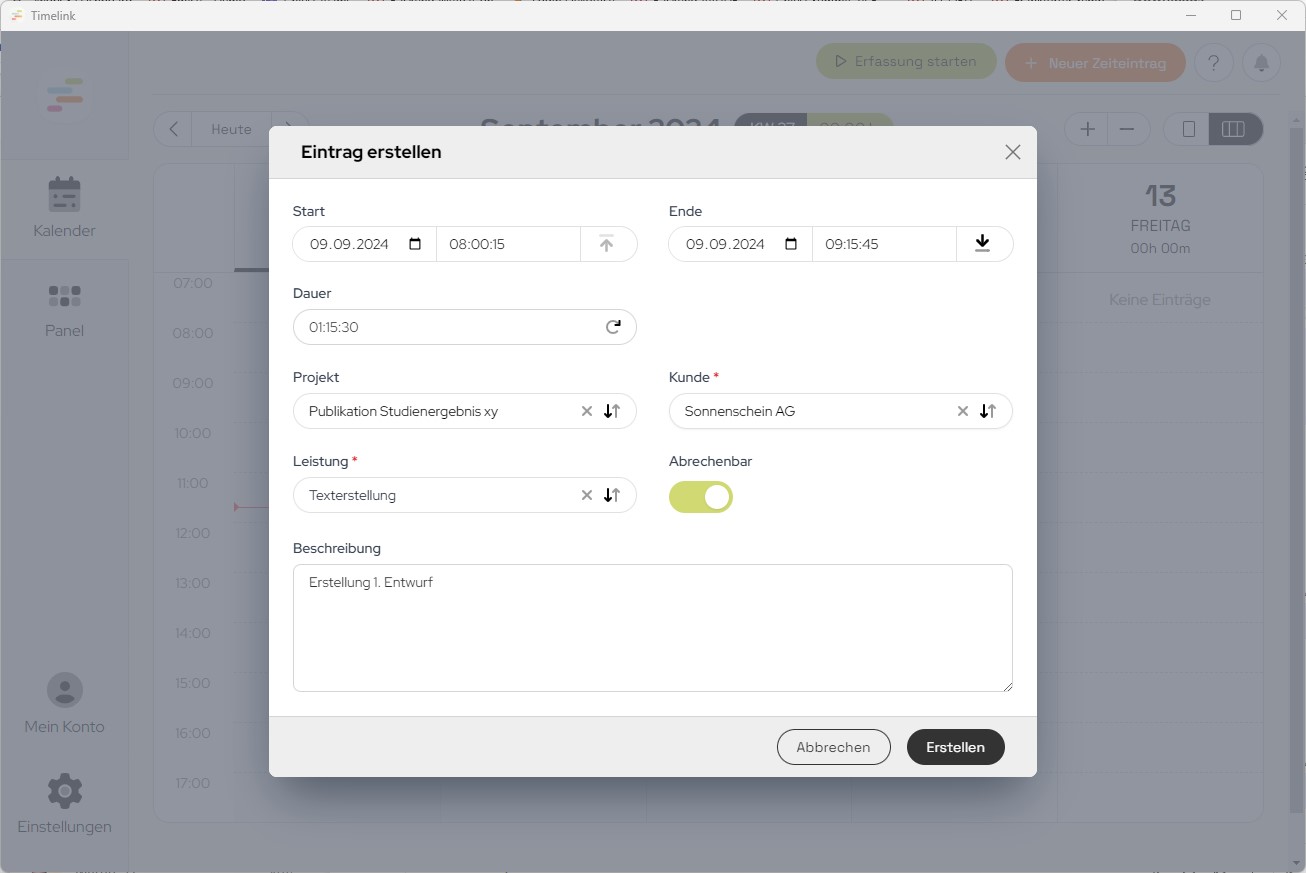Open Panel in the sidebar
Screen dimensions: 1306x873
pyautogui.click(x=64, y=311)
